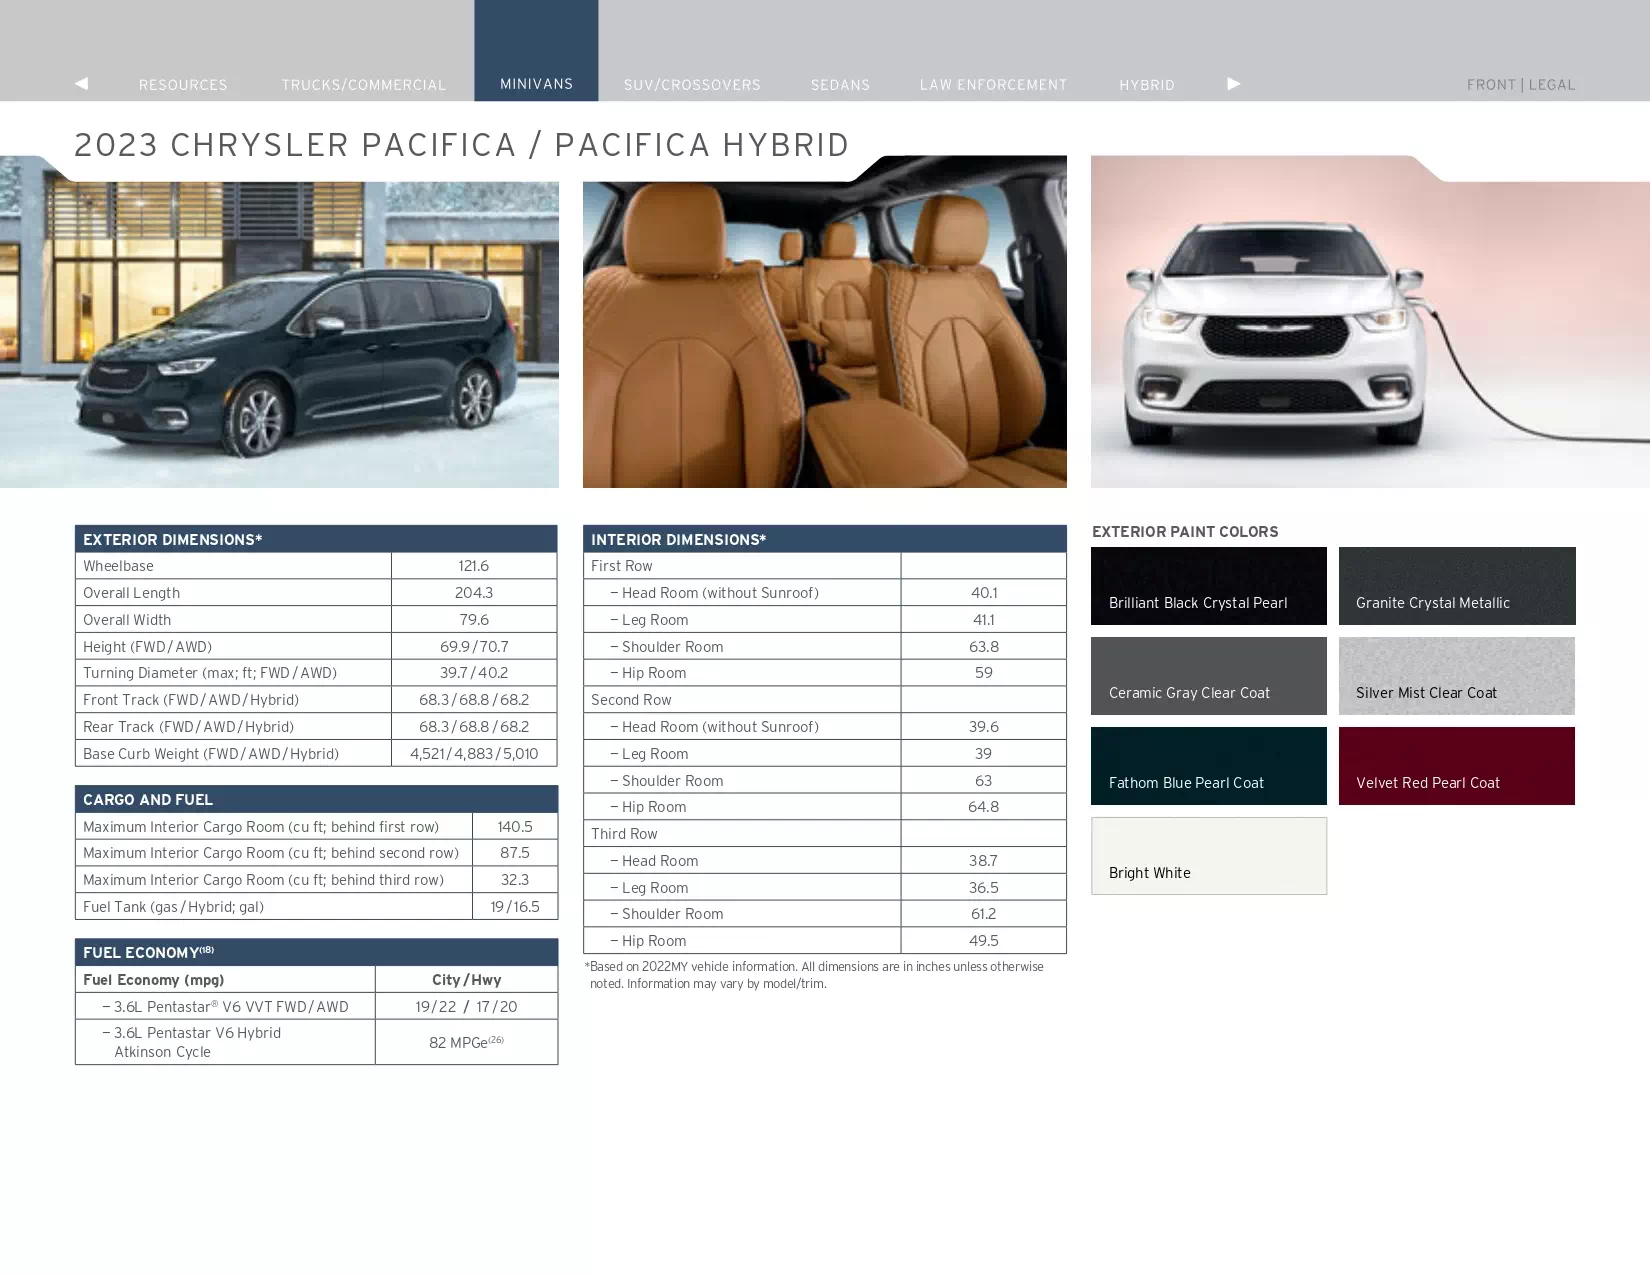The height and width of the screenshot is (1275, 1650).
Task: Click the Third Row label
Action: [x=624, y=834]
